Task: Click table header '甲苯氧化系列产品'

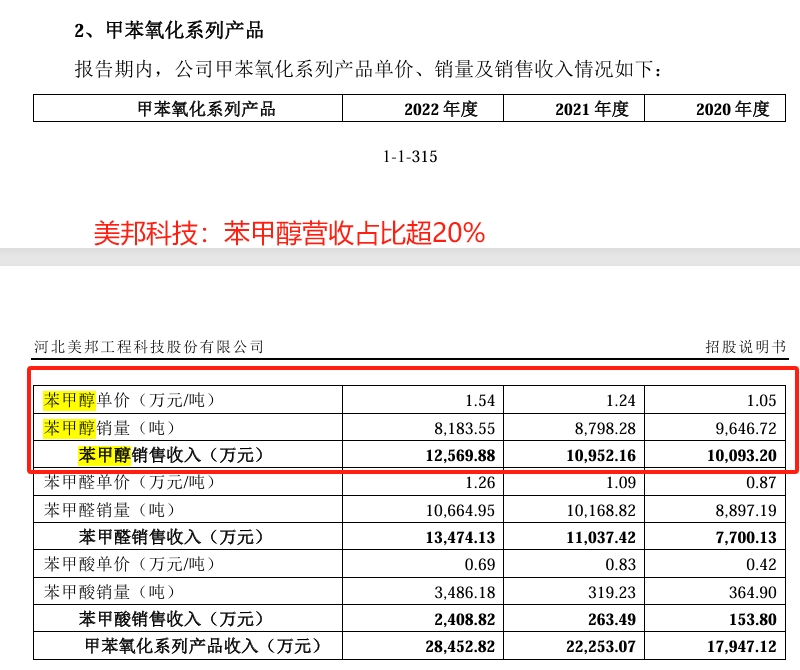Action: point(207,109)
